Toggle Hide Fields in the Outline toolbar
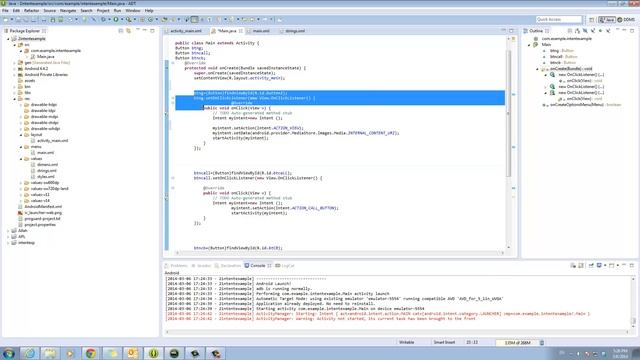Viewport: 640px width, 360px height. coord(585,31)
